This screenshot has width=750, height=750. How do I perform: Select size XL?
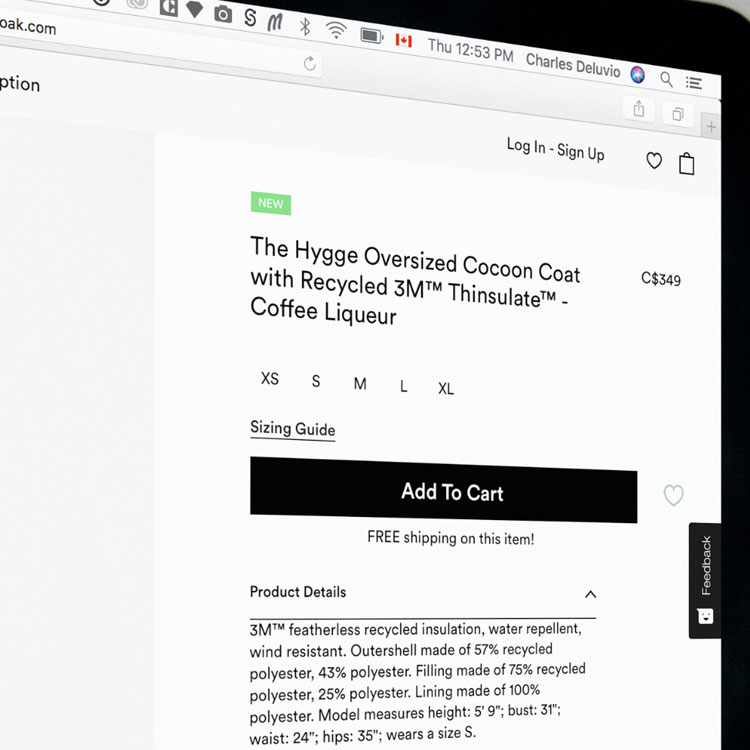click(446, 388)
